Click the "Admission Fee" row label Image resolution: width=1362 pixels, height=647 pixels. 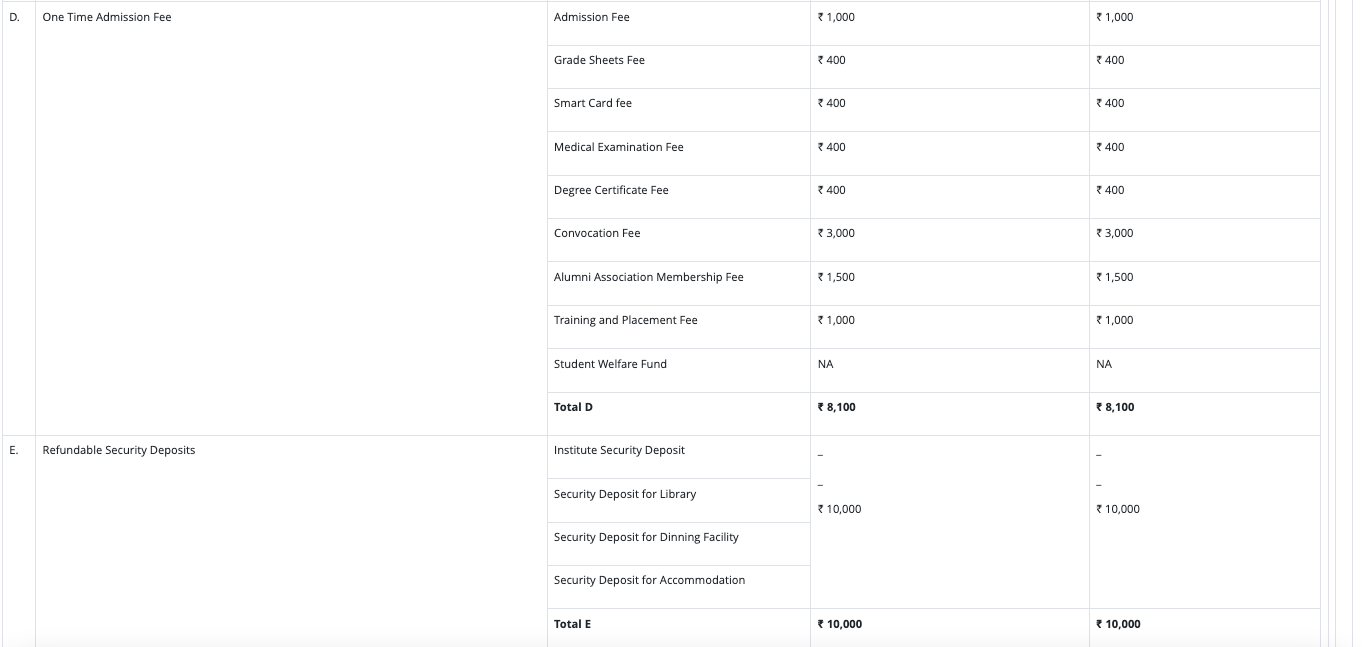coord(591,17)
